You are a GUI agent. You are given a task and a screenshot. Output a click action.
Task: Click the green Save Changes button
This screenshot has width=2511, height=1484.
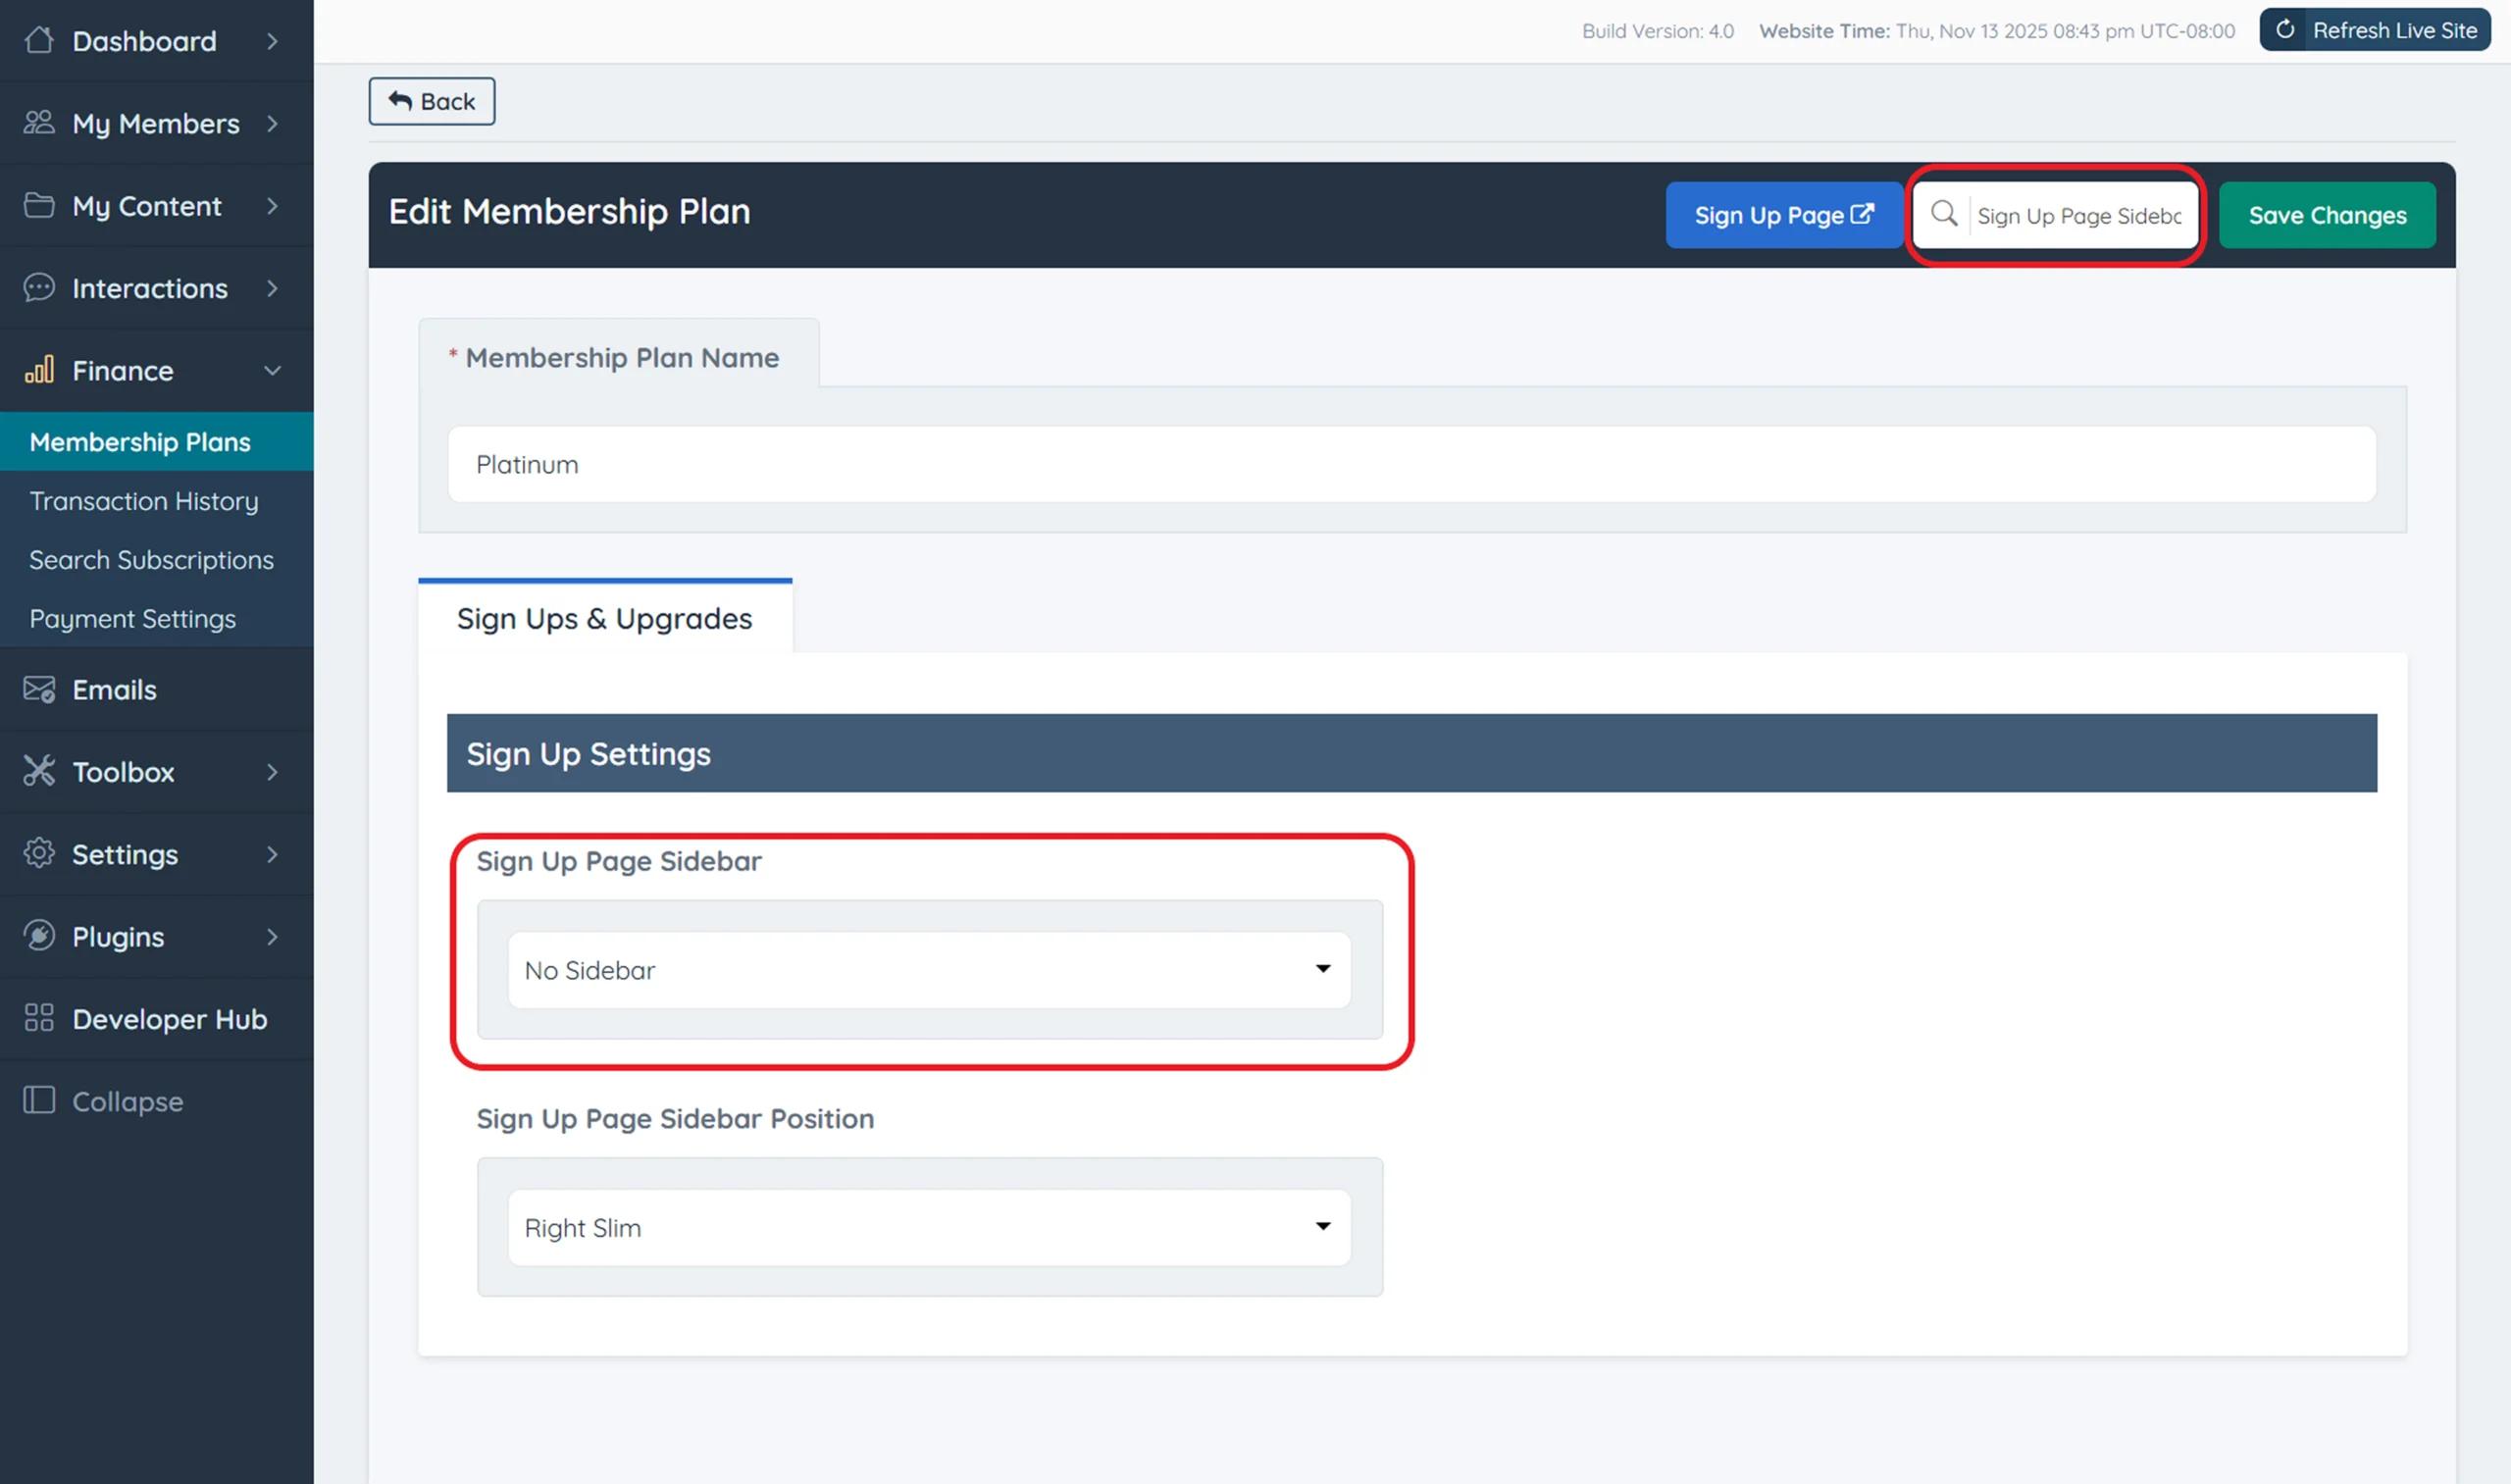tap(2326, 215)
